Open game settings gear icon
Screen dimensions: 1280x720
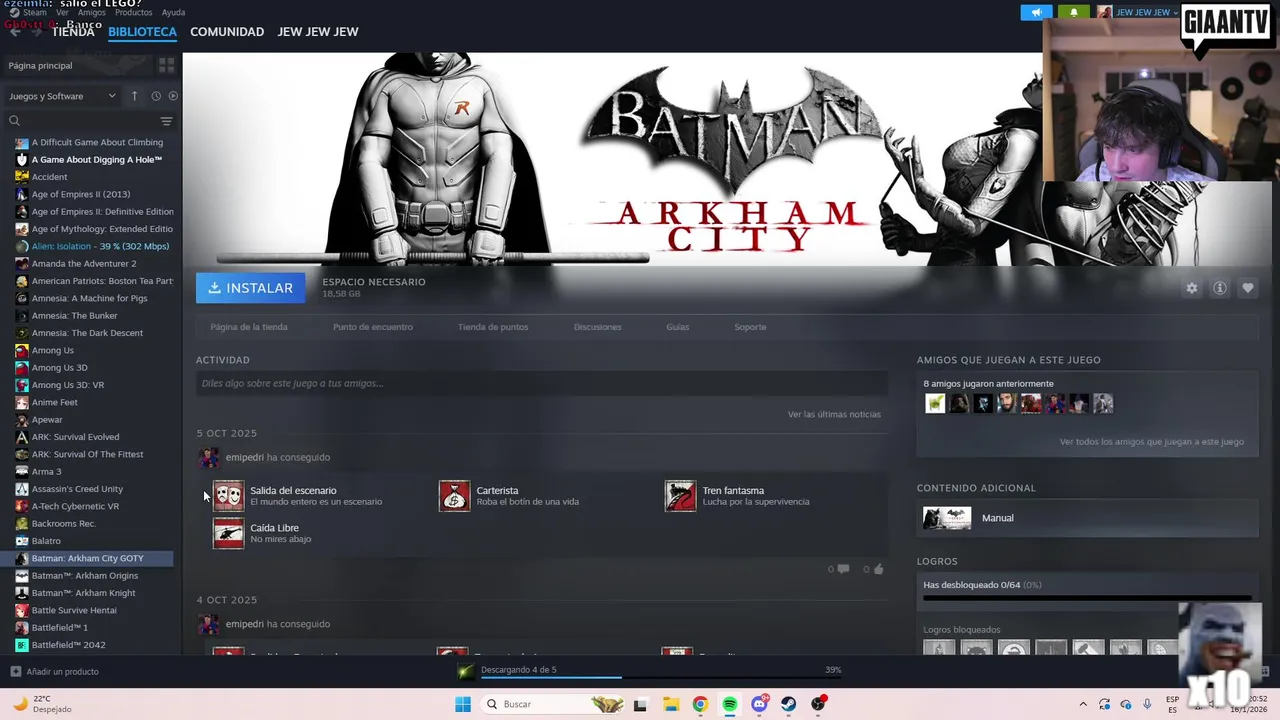coord(1191,288)
